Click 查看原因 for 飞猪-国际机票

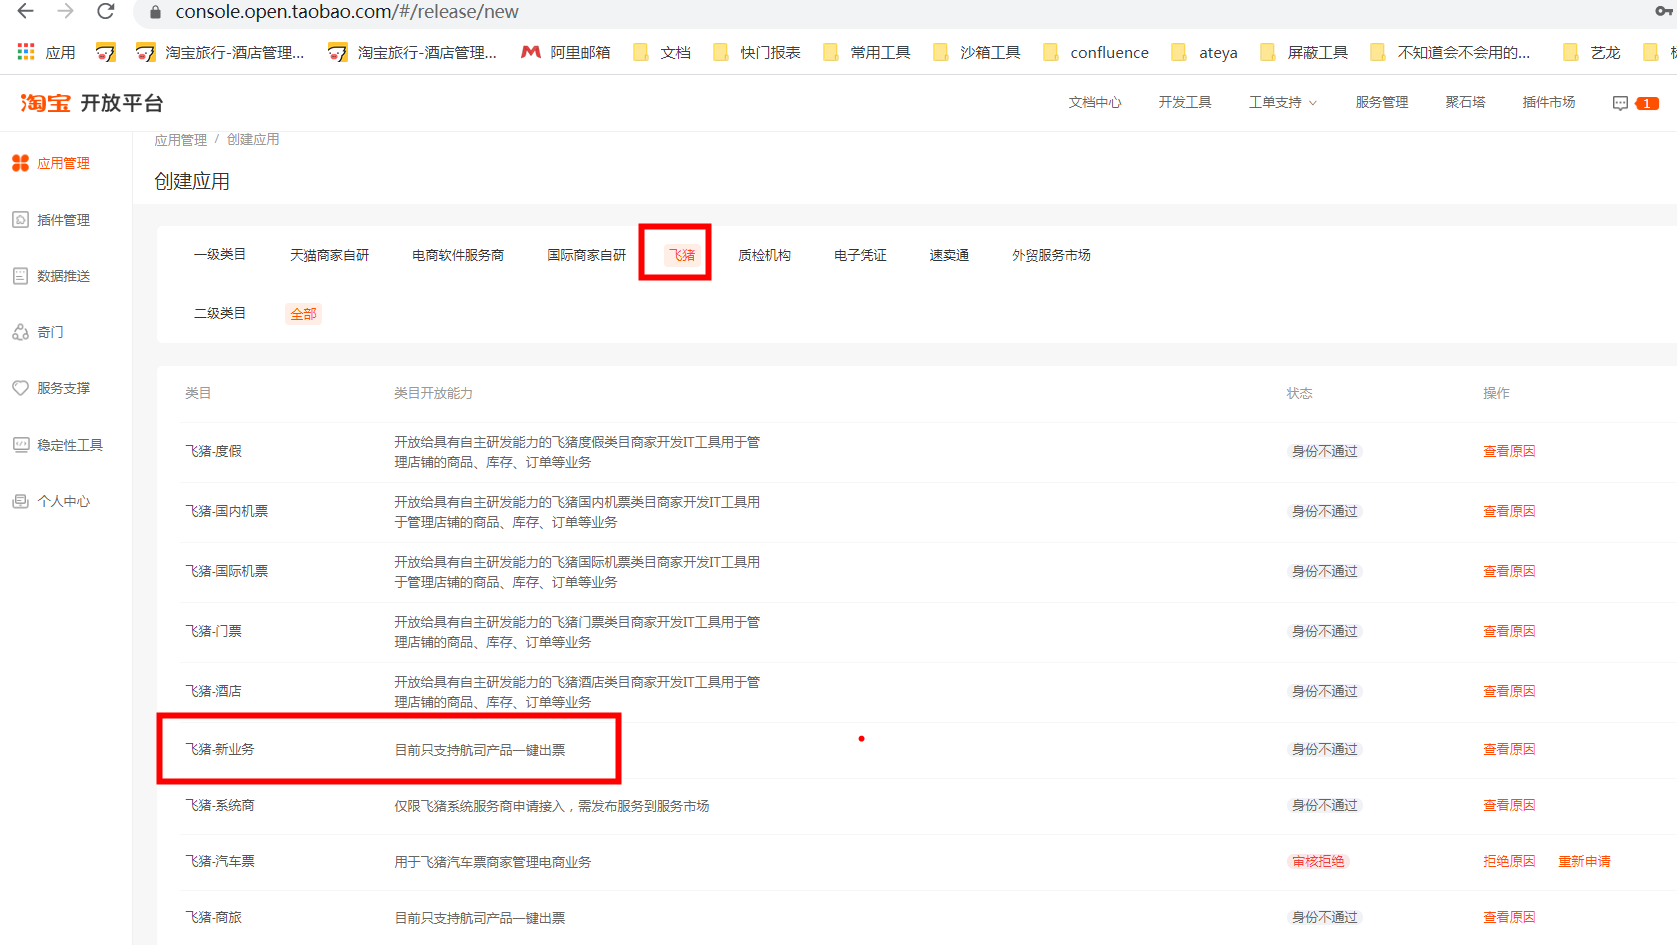tap(1509, 571)
